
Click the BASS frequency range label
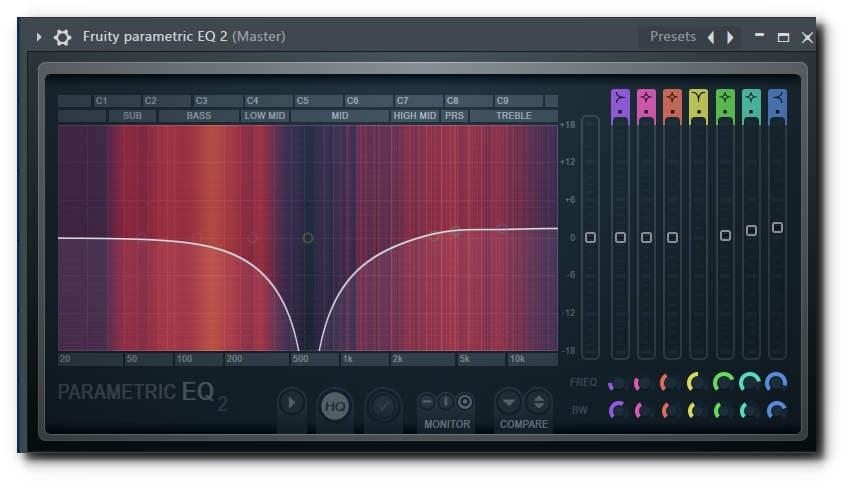point(199,116)
